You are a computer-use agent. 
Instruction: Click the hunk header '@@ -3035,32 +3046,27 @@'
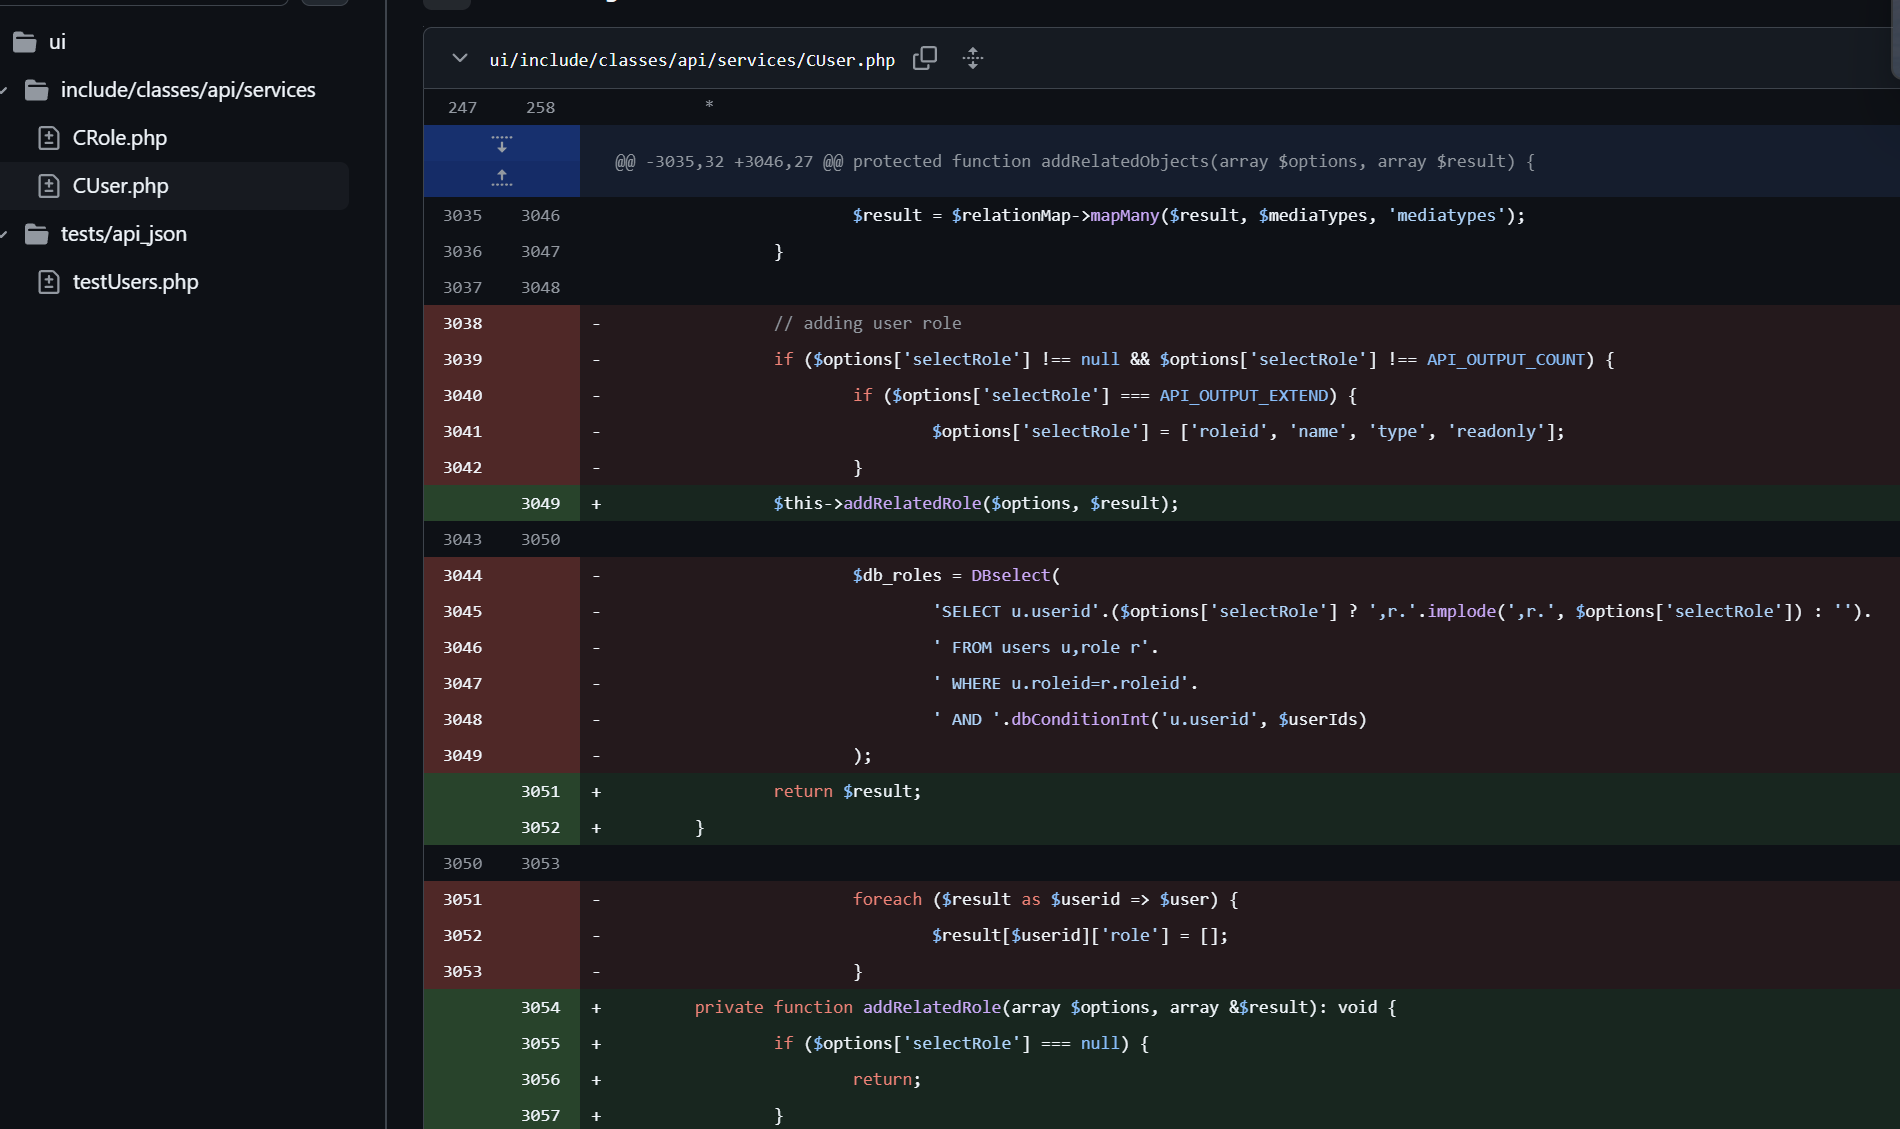click(x=728, y=161)
